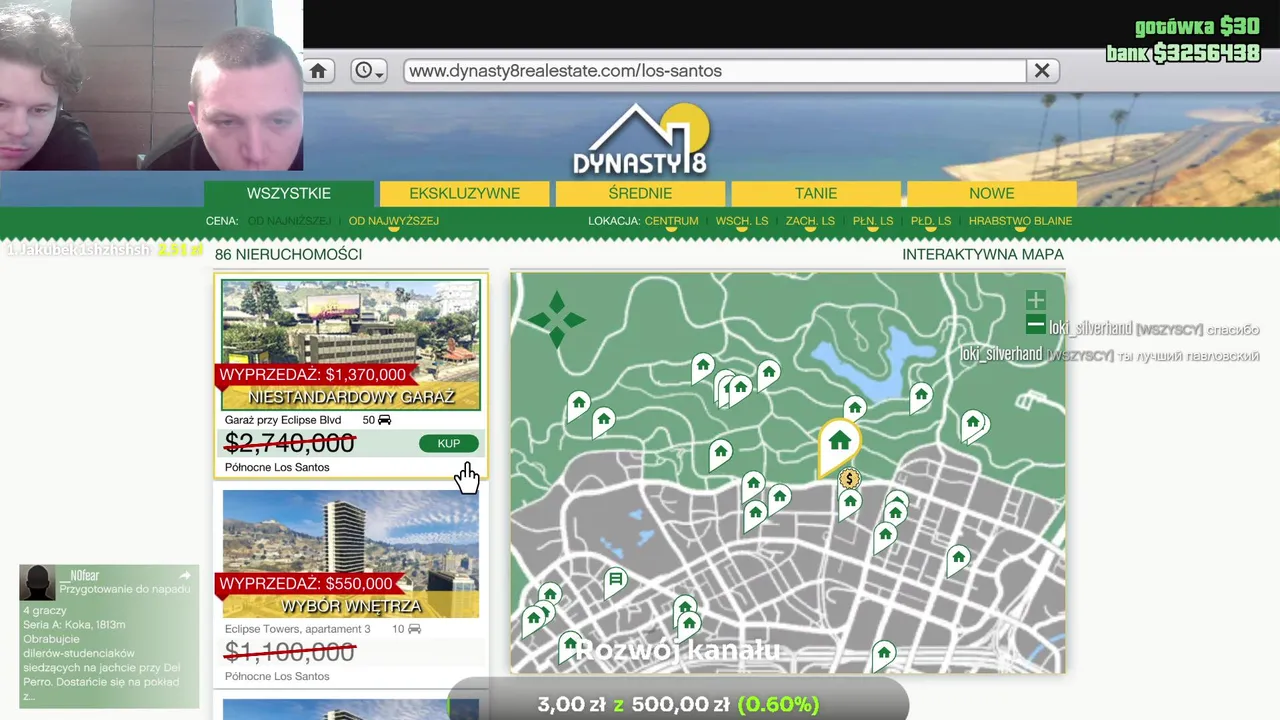Click the car capacity icon next to 10
Image resolution: width=1280 pixels, height=720 pixels.
tap(414, 629)
